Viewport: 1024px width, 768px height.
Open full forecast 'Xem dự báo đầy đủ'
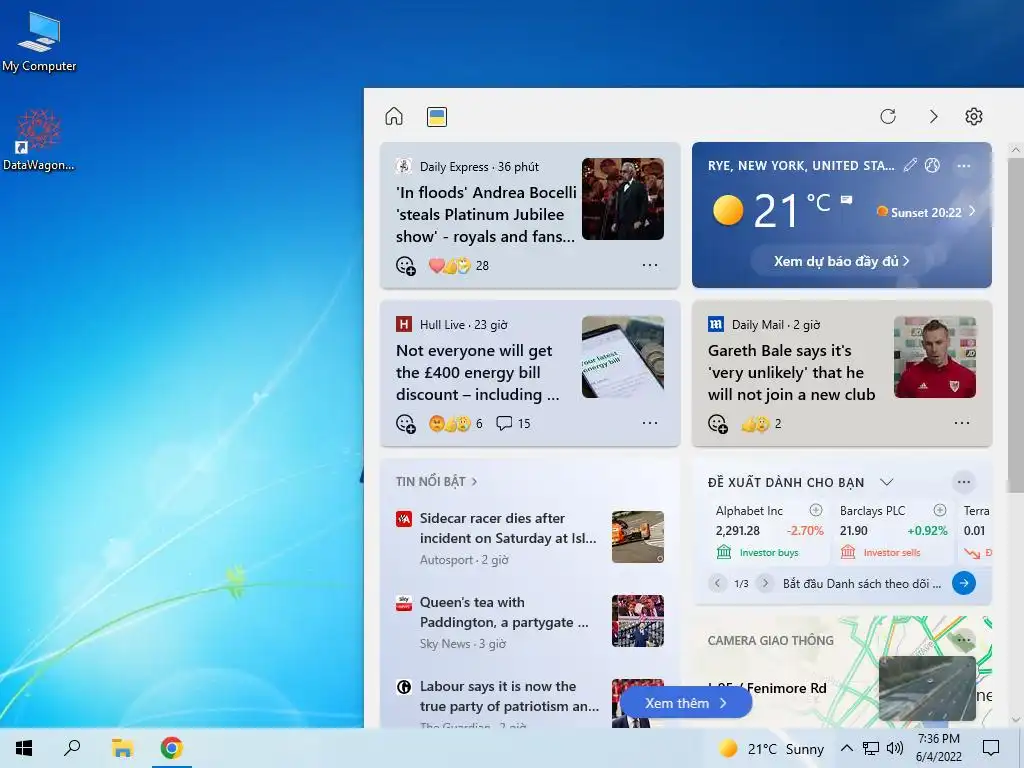(x=841, y=261)
